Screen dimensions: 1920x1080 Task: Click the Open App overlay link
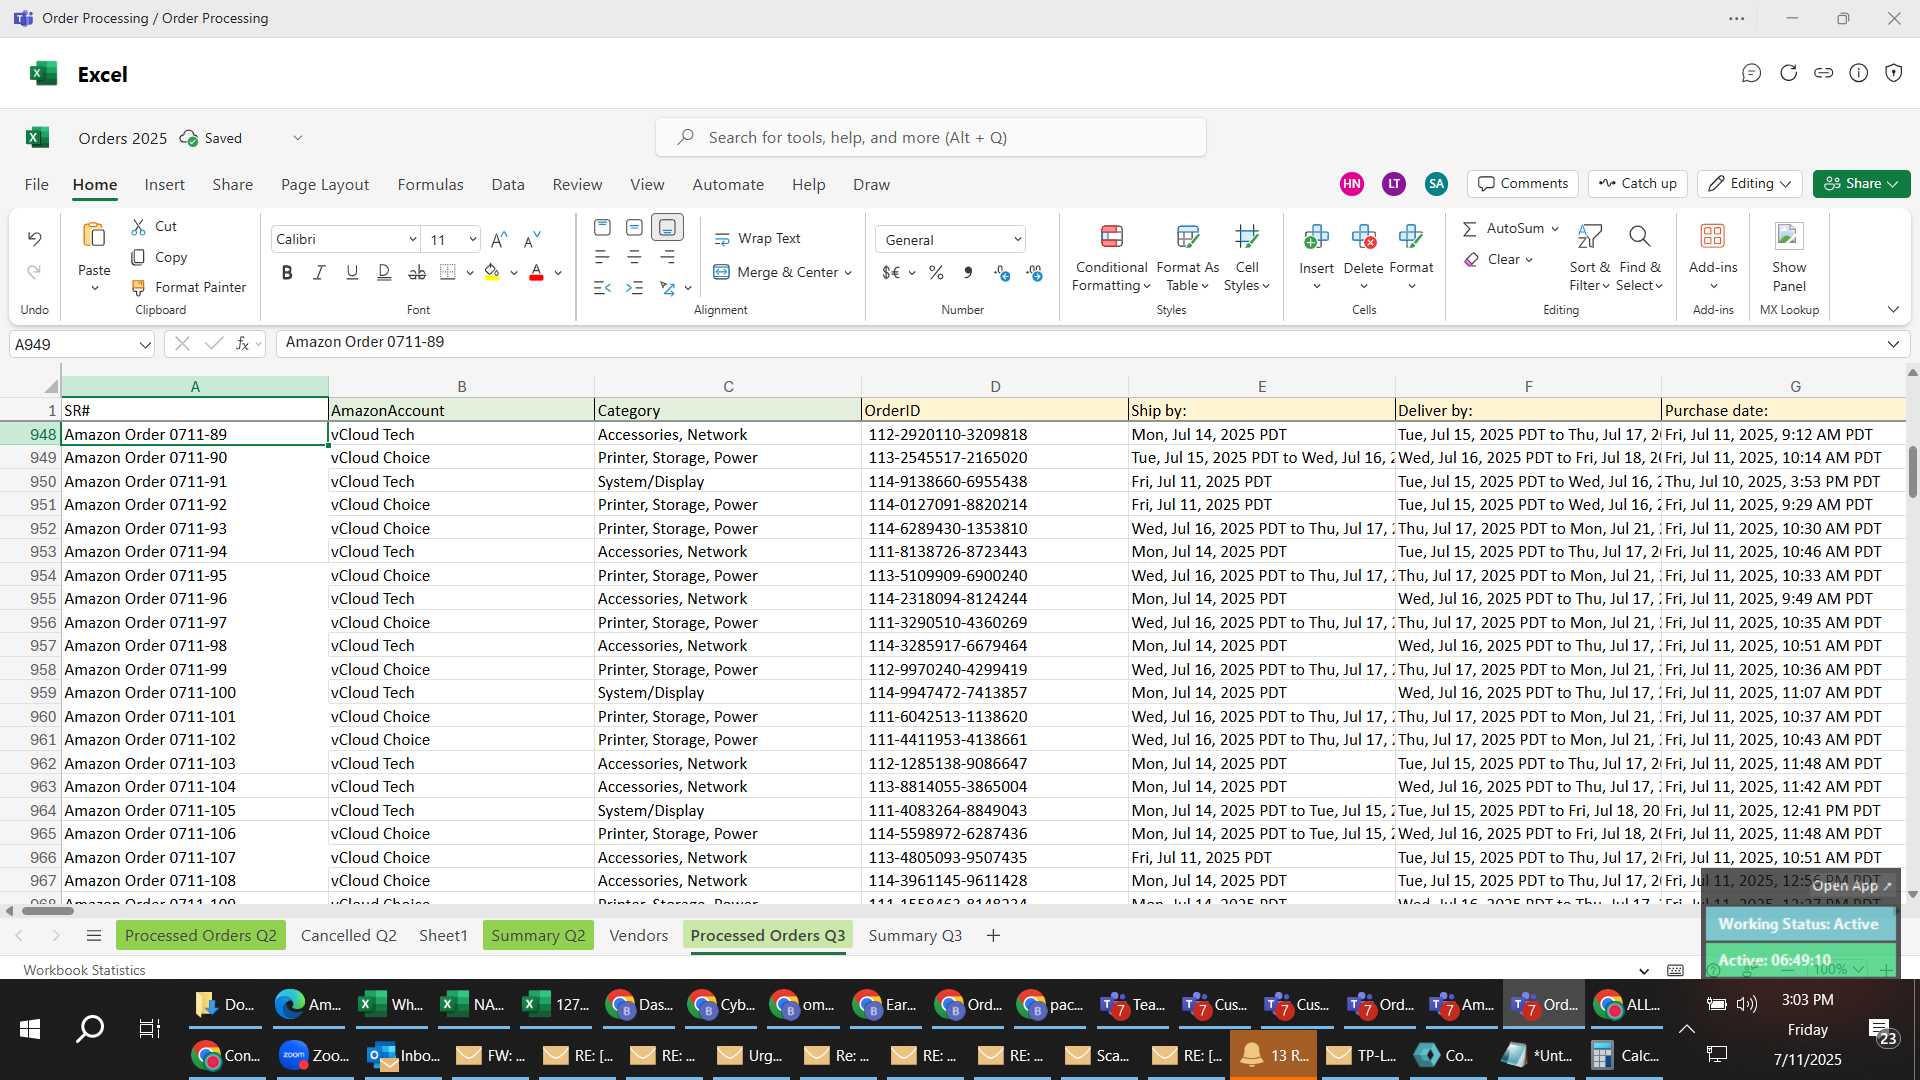(1852, 886)
